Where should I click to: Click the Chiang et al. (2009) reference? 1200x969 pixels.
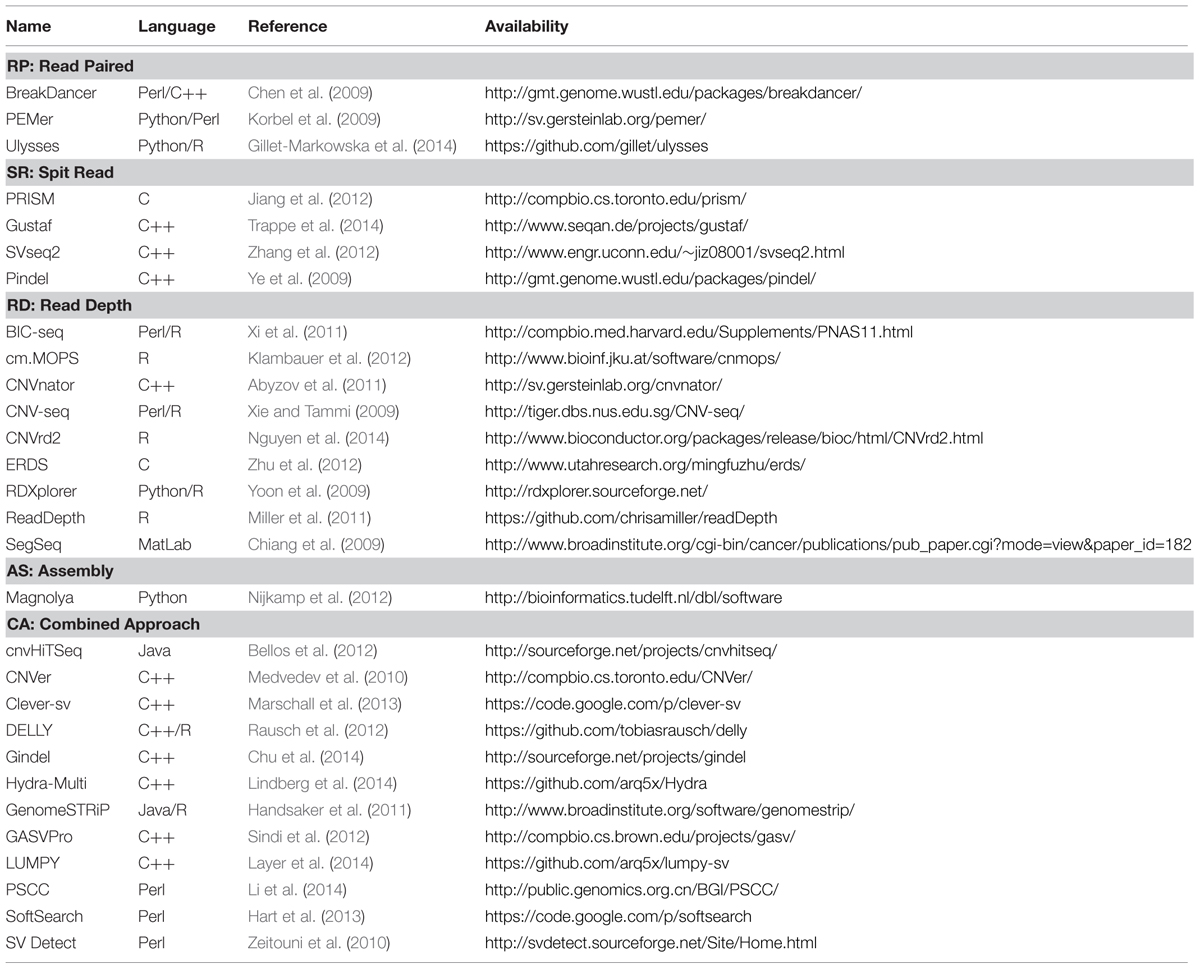(x=316, y=544)
